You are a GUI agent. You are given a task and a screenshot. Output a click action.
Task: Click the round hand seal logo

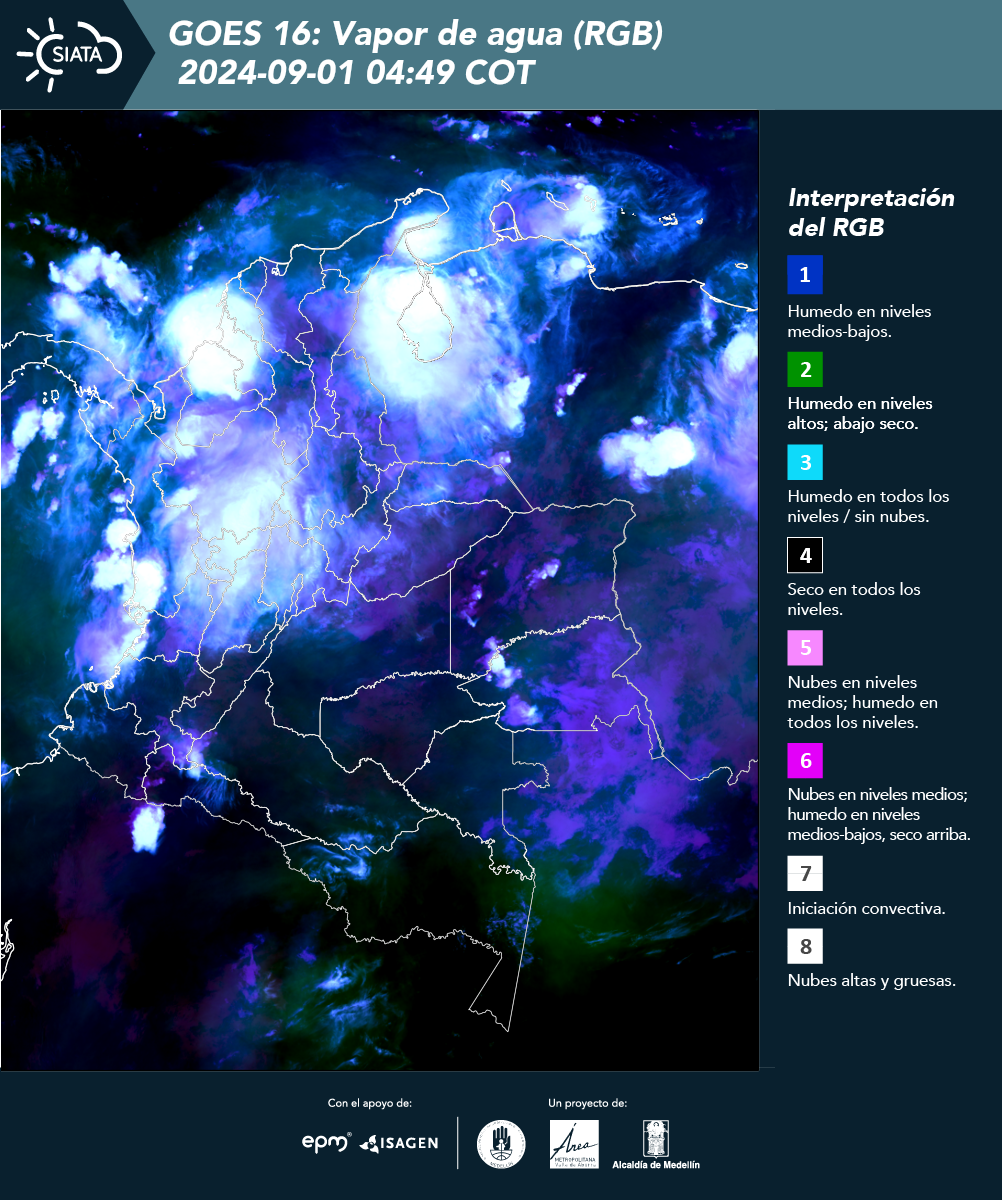501,1144
